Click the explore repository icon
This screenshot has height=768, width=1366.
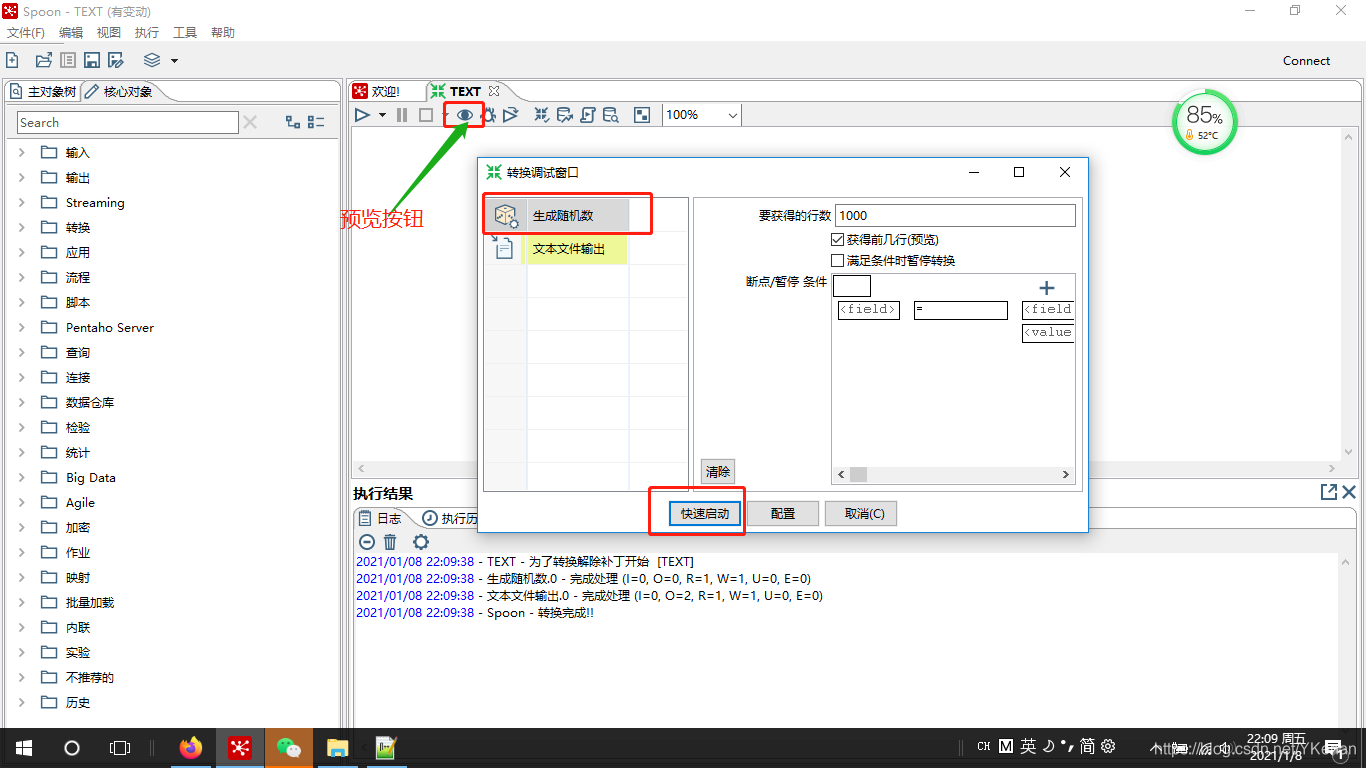[68, 60]
